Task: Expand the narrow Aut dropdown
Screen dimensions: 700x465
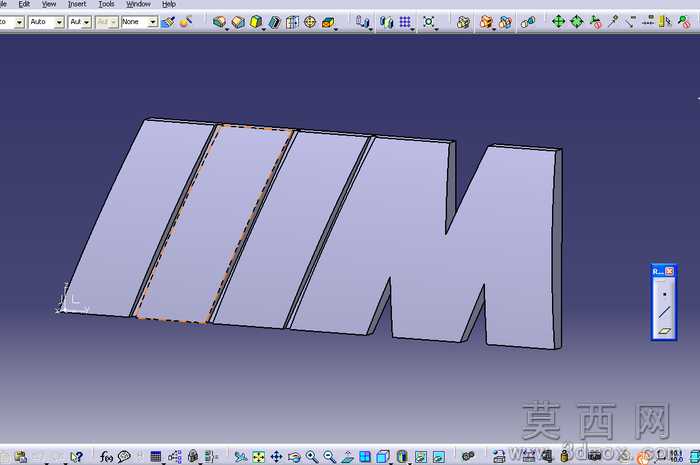Action: click(87, 22)
